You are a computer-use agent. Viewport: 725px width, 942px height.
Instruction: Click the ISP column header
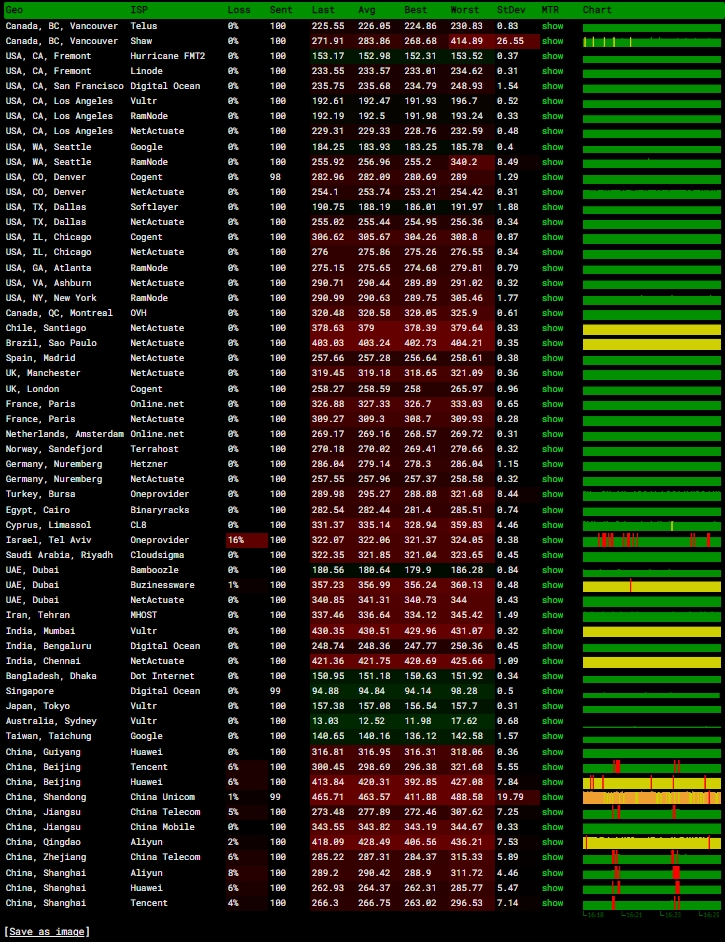pyautogui.click(x=140, y=9)
